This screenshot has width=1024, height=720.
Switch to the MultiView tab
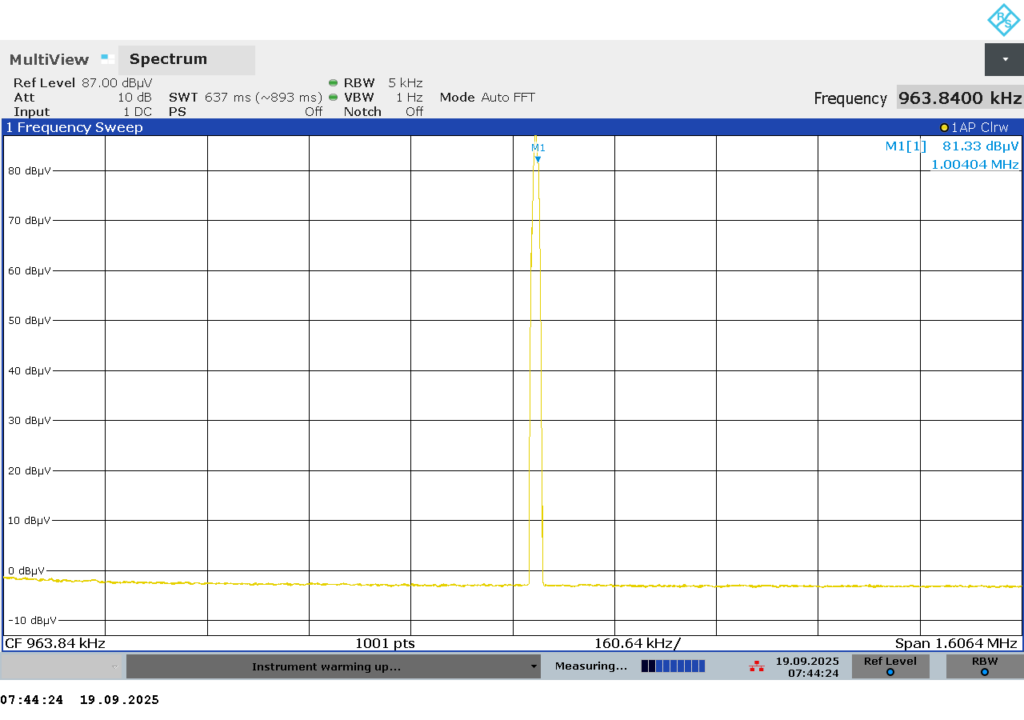(49, 60)
